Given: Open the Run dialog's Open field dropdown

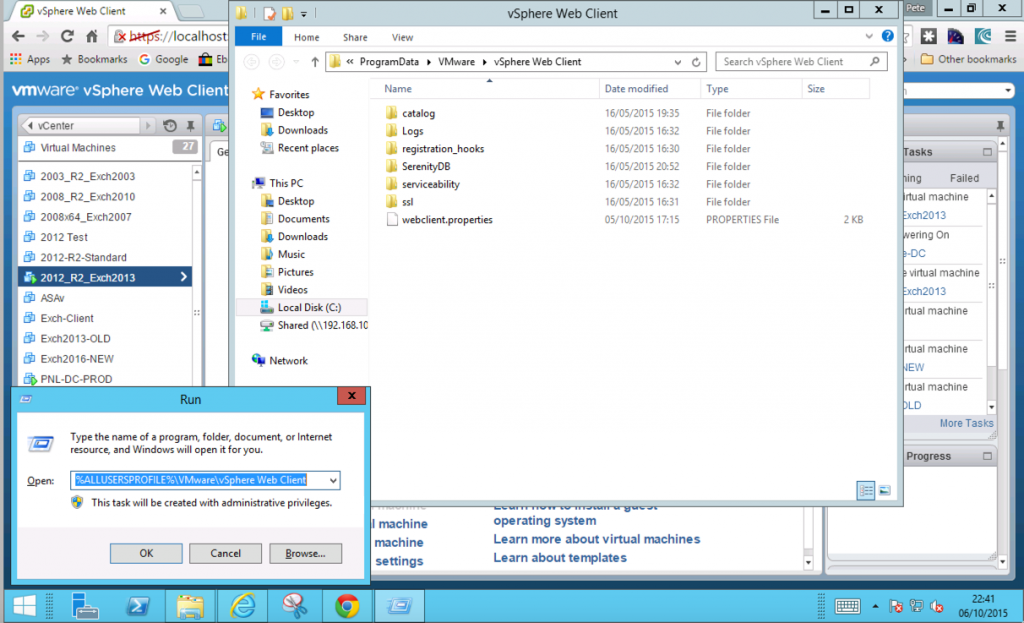Looking at the screenshot, I should pyautogui.click(x=333, y=480).
